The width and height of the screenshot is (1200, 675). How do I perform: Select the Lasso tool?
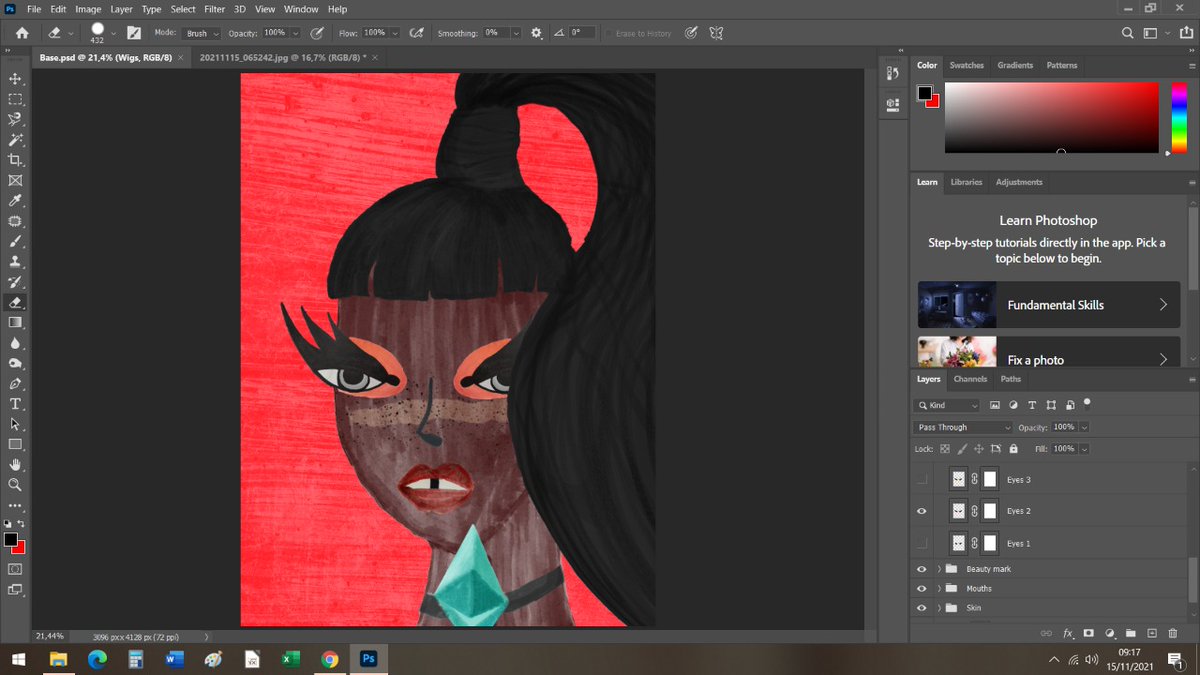point(15,119)
